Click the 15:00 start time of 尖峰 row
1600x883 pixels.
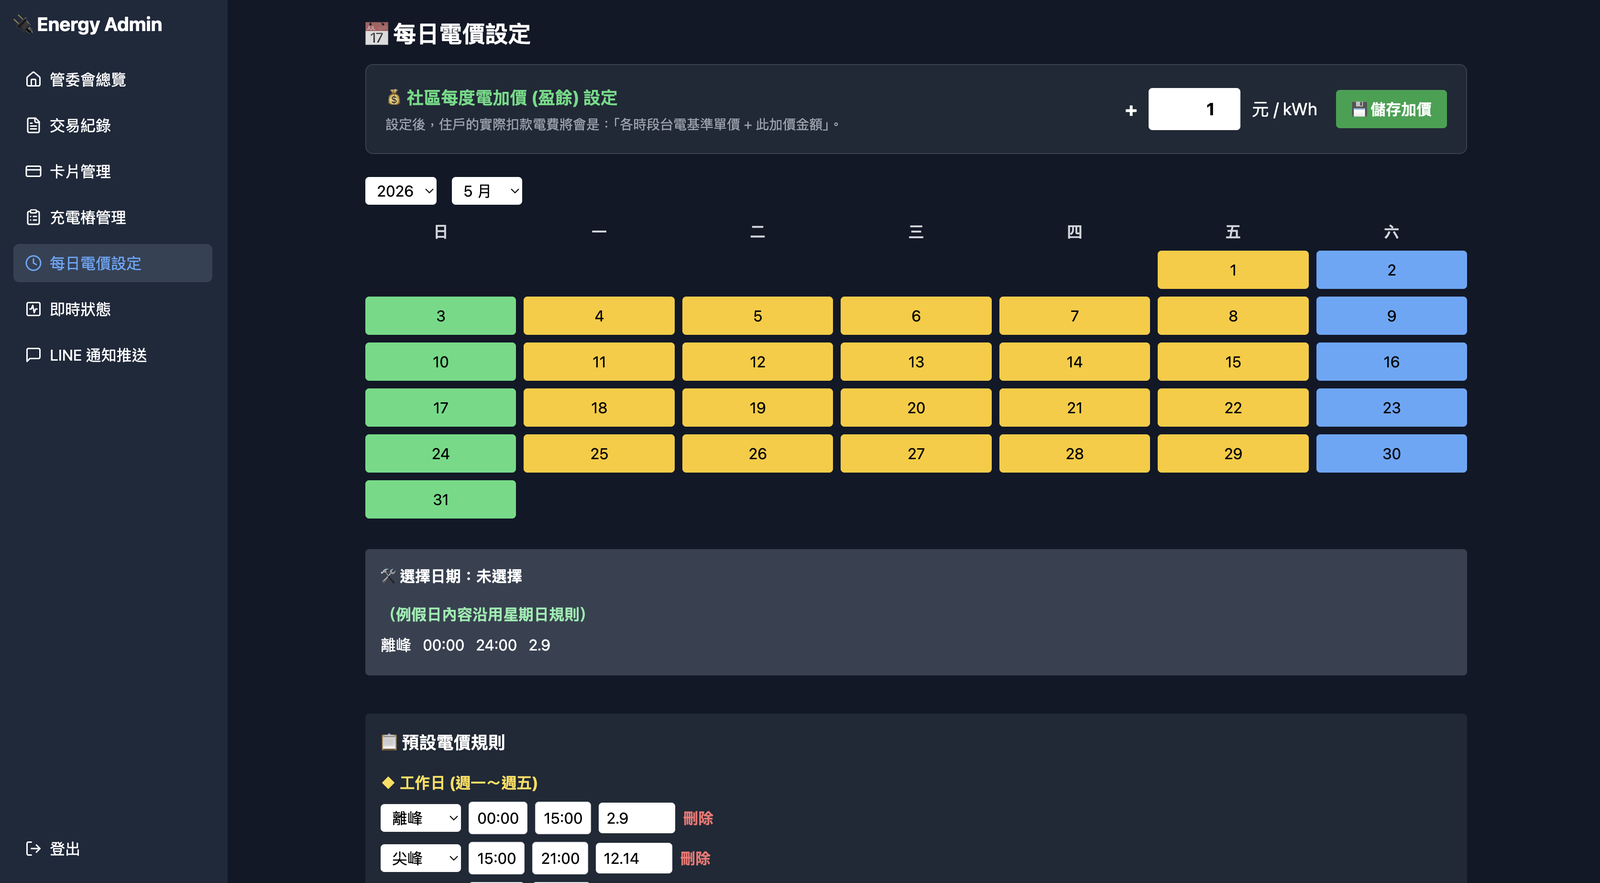(x=497, y=858)
